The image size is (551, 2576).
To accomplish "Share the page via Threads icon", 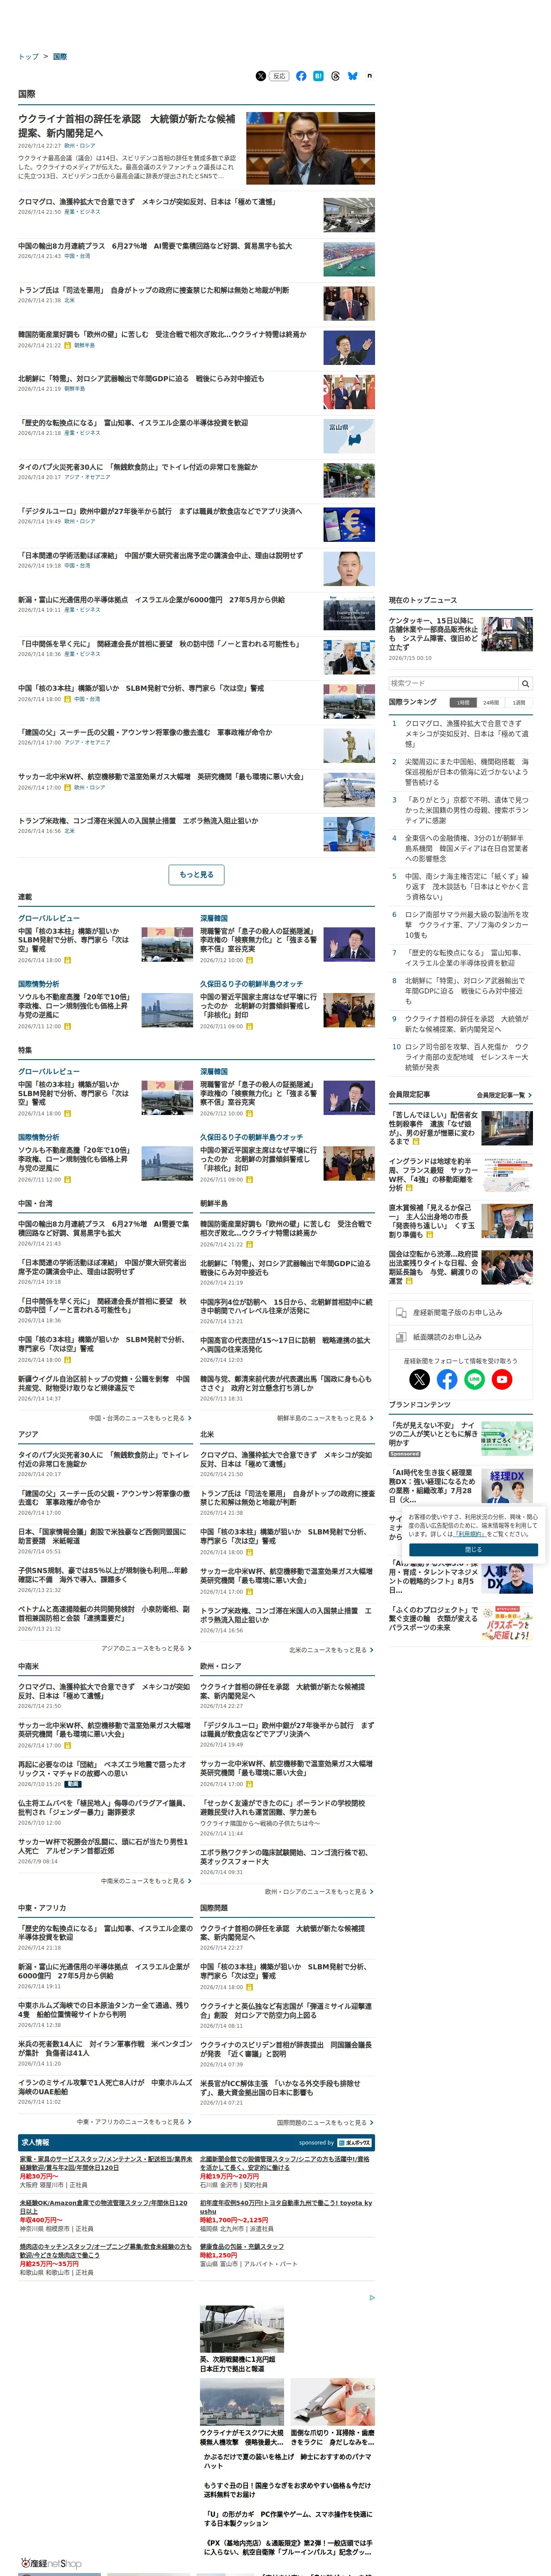I will (335, 76).
